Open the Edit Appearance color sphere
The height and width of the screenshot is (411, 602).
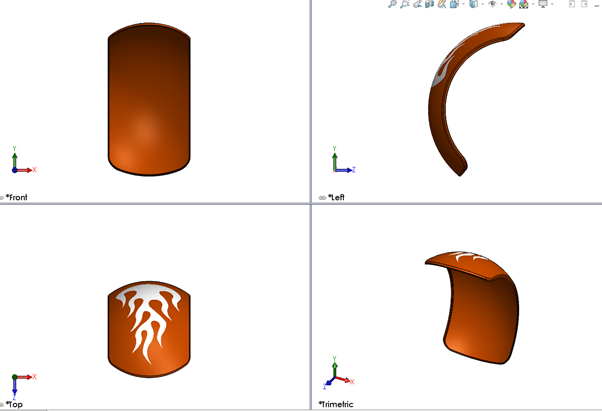pyautogui.click(x=510, y=4)
